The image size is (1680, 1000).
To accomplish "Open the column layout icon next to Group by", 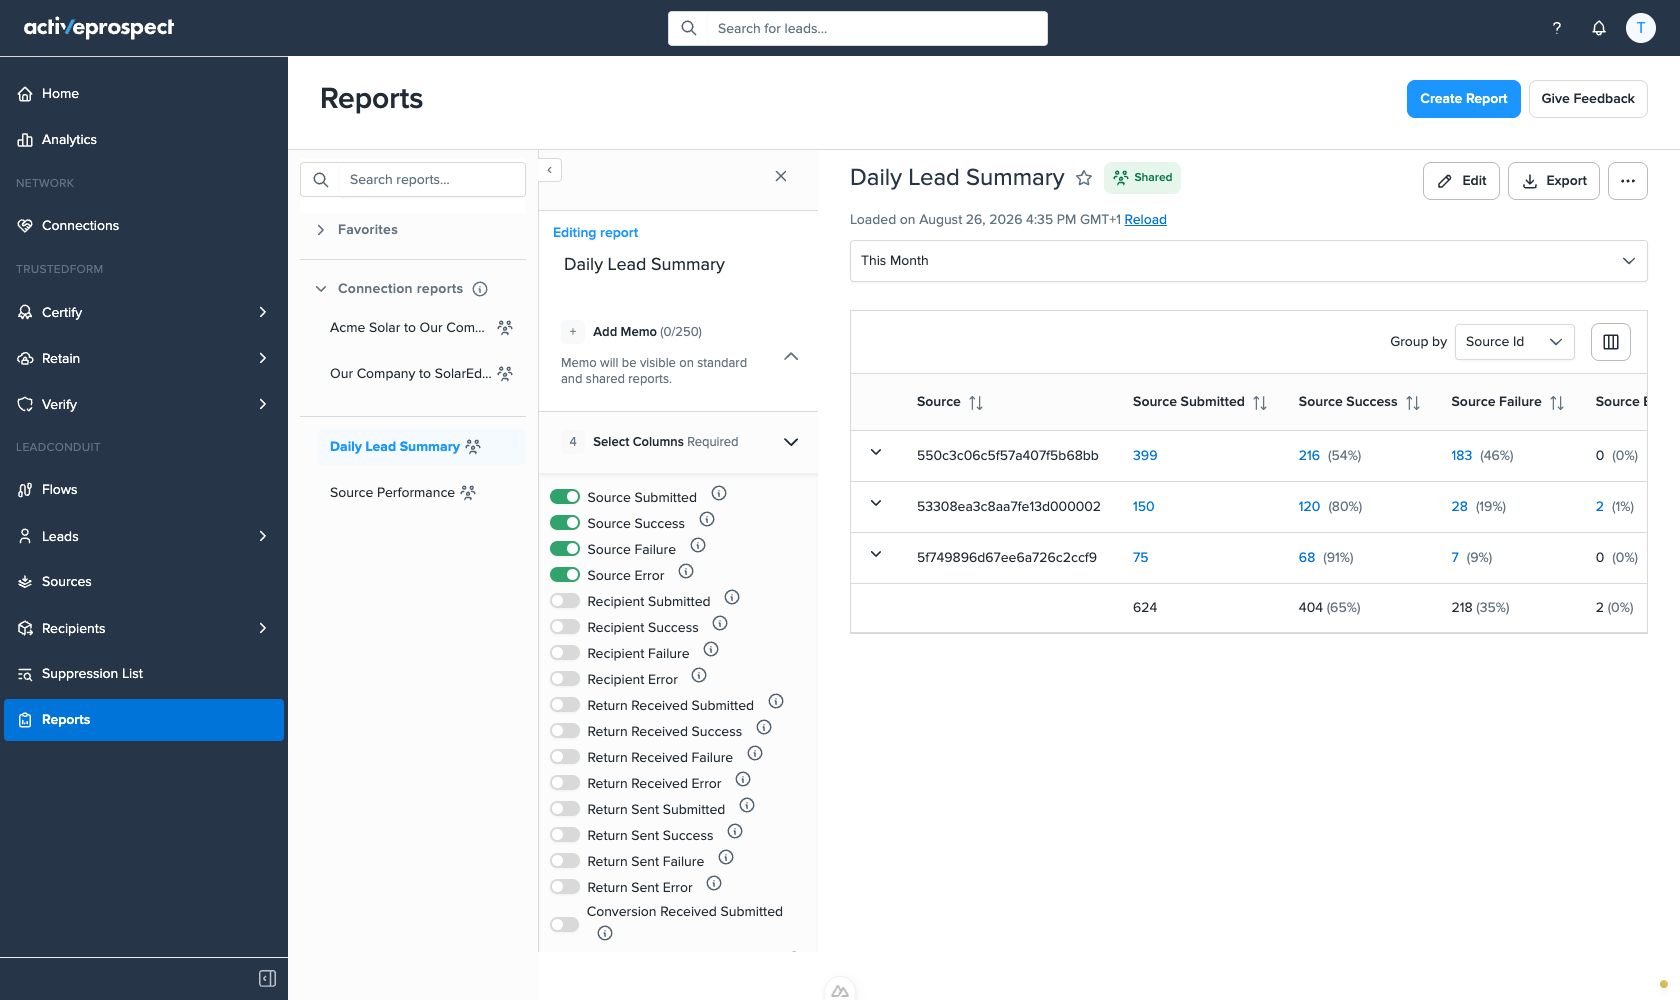I will click(x=1611, y=342).
